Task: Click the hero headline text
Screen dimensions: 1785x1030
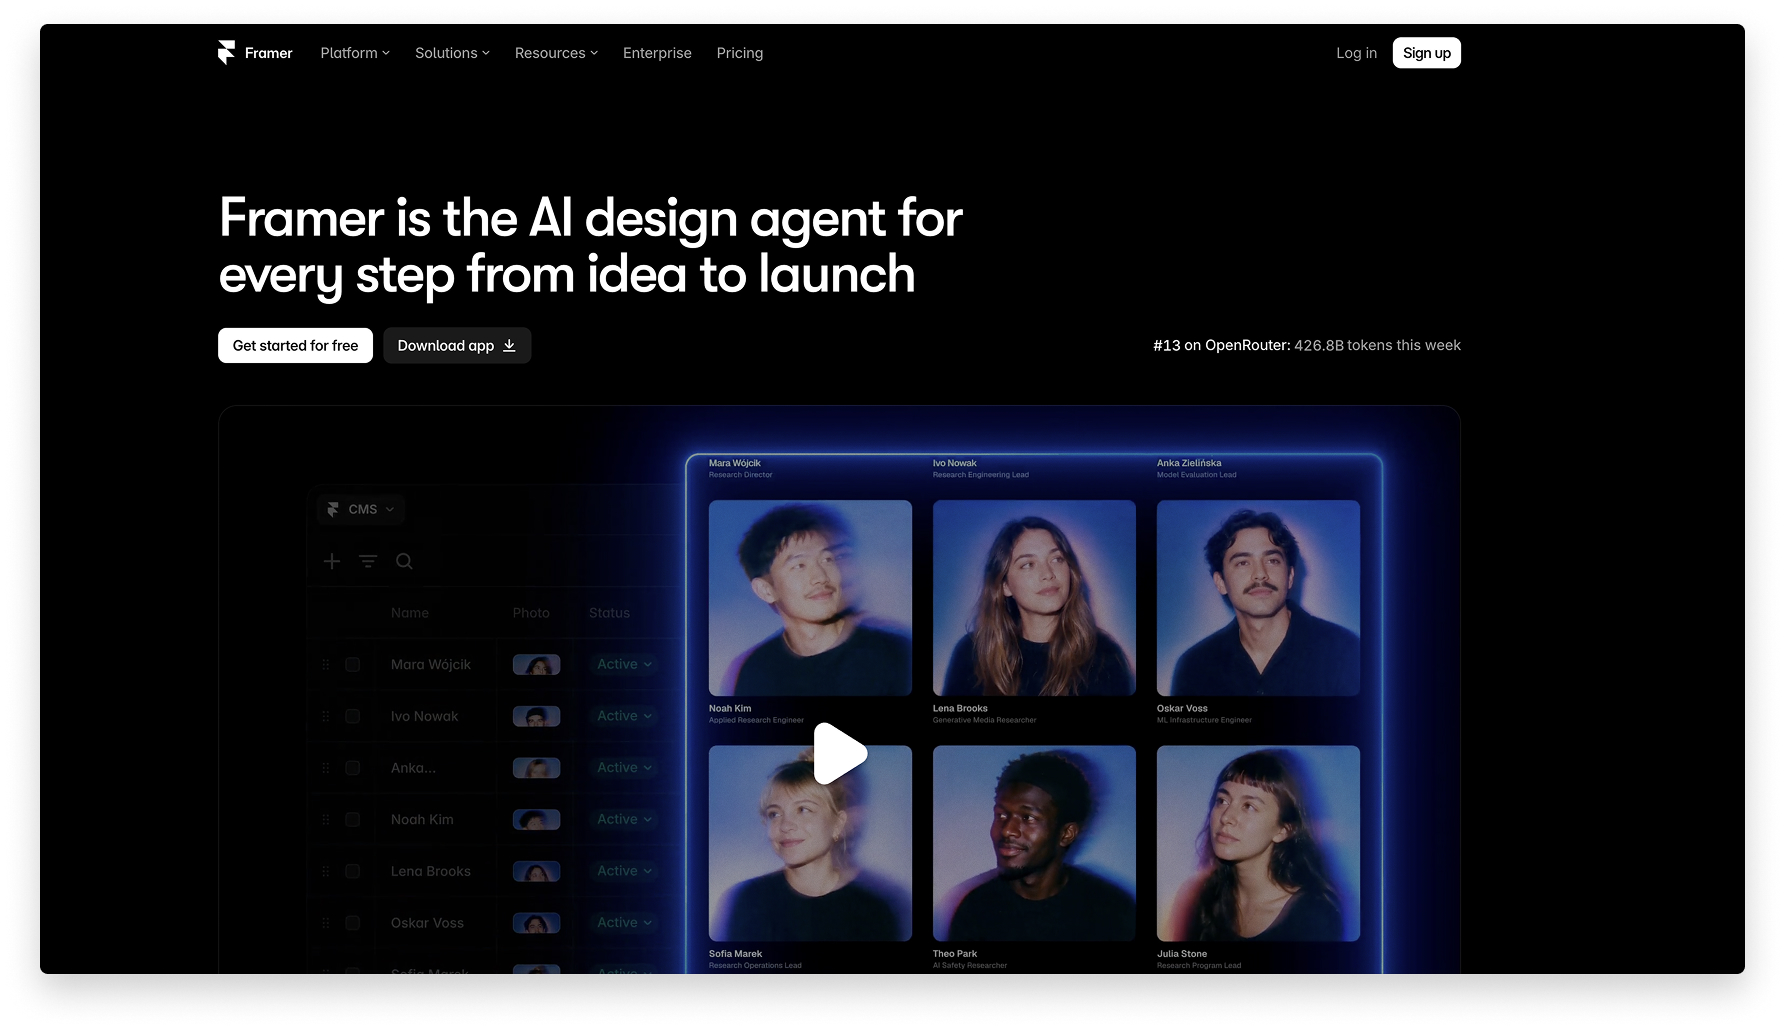Action: pyautogui.click(x=590, y=246)
